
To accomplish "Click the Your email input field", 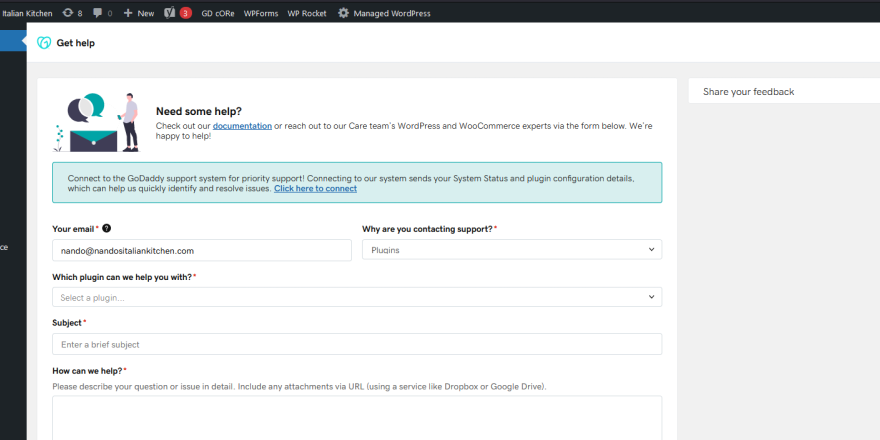I will [x=202, y=250].
